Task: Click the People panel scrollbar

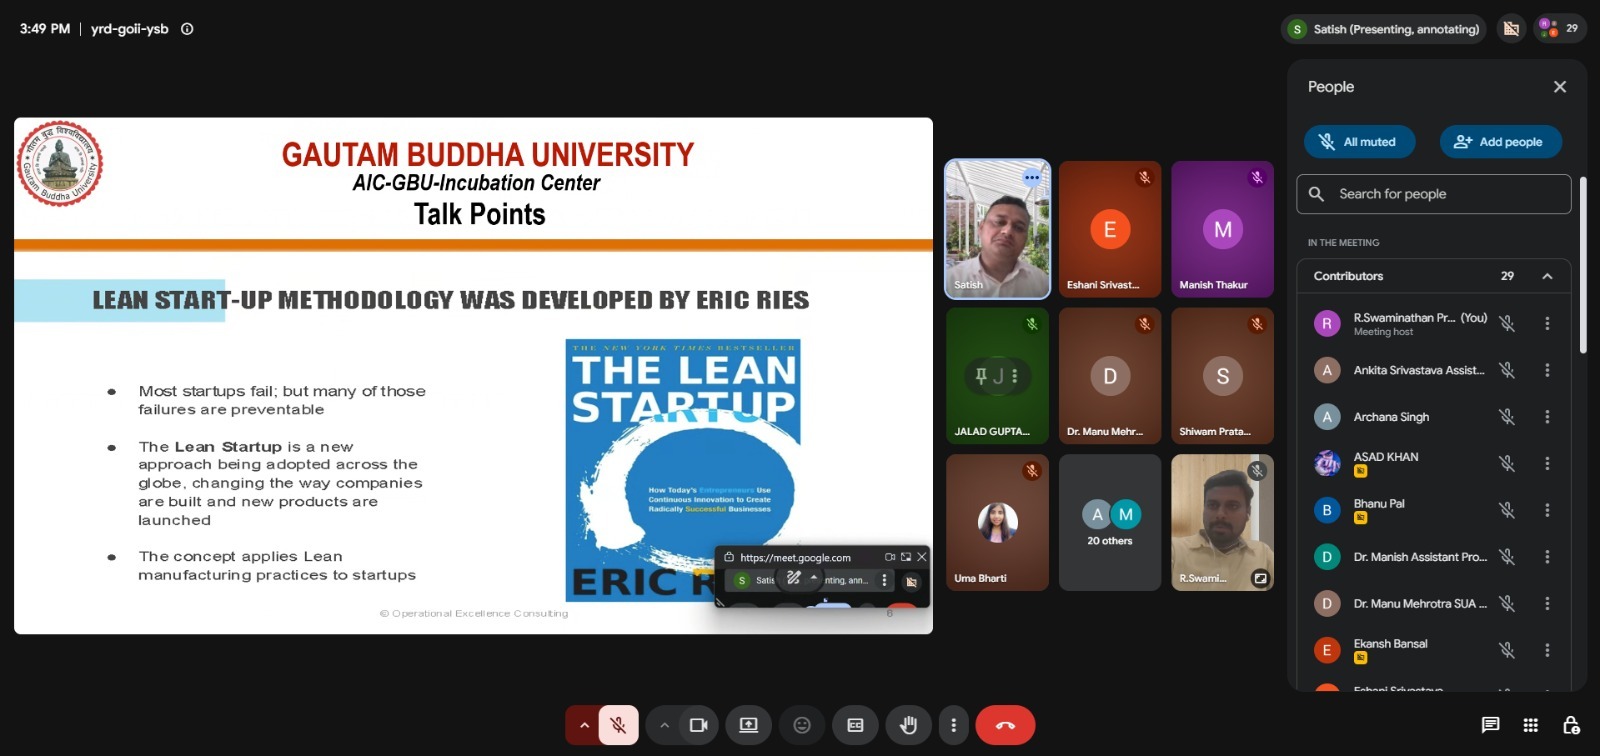Action: point(1583,265)
